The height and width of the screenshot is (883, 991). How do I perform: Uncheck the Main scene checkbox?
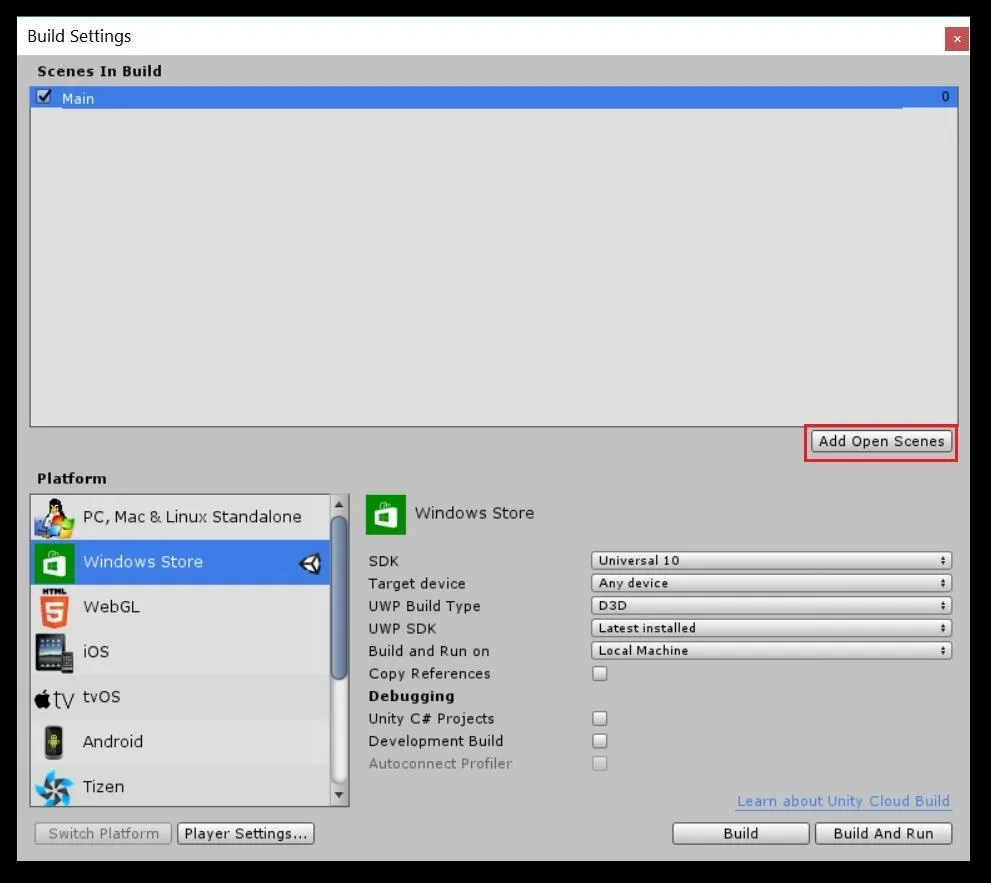(x=44, y=97)
